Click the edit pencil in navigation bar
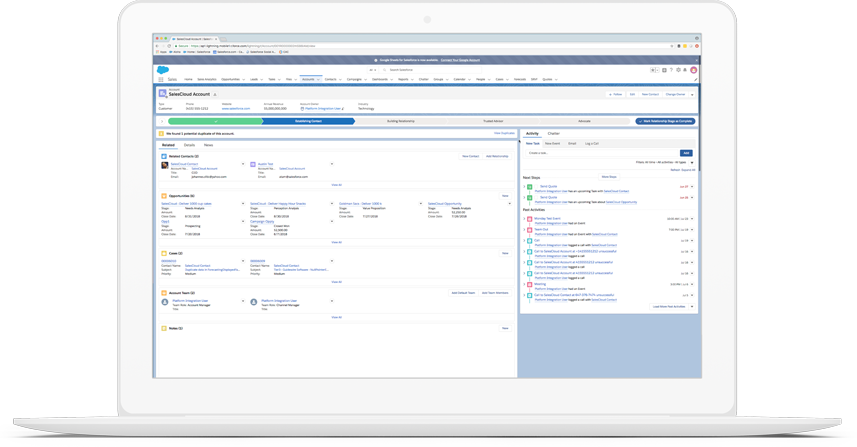The height and width of the screenshot is (447, 857). click(696, 79)
